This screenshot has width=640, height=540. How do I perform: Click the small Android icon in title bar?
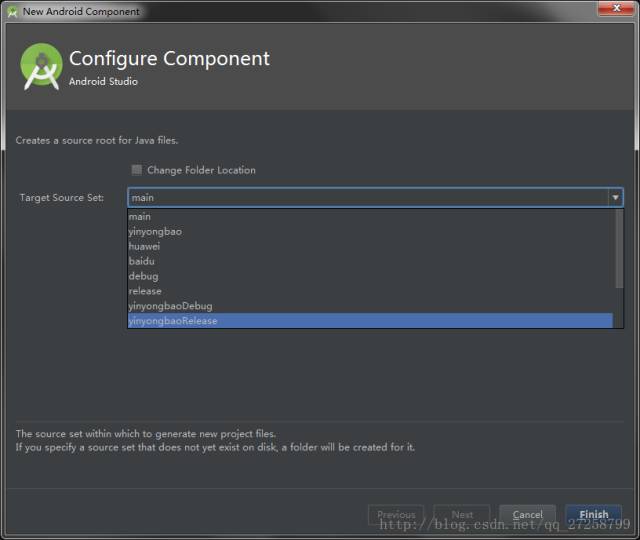12,12
